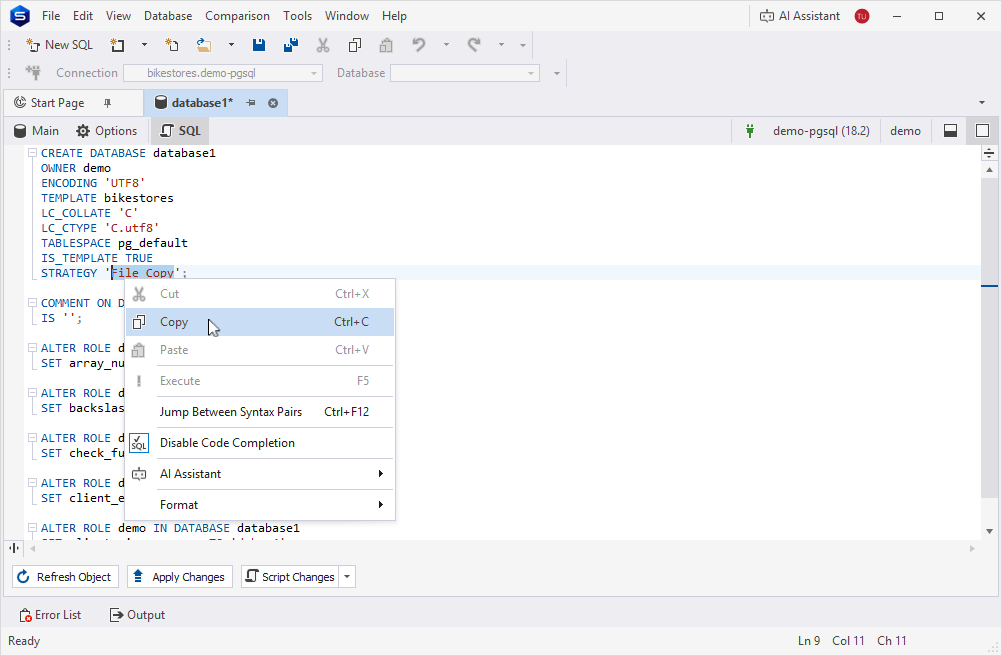Image resolution: width=1002 pixels, height=656 pixels.
Task: Click the dbForge Studio logo icon
Action: (20, 16)
